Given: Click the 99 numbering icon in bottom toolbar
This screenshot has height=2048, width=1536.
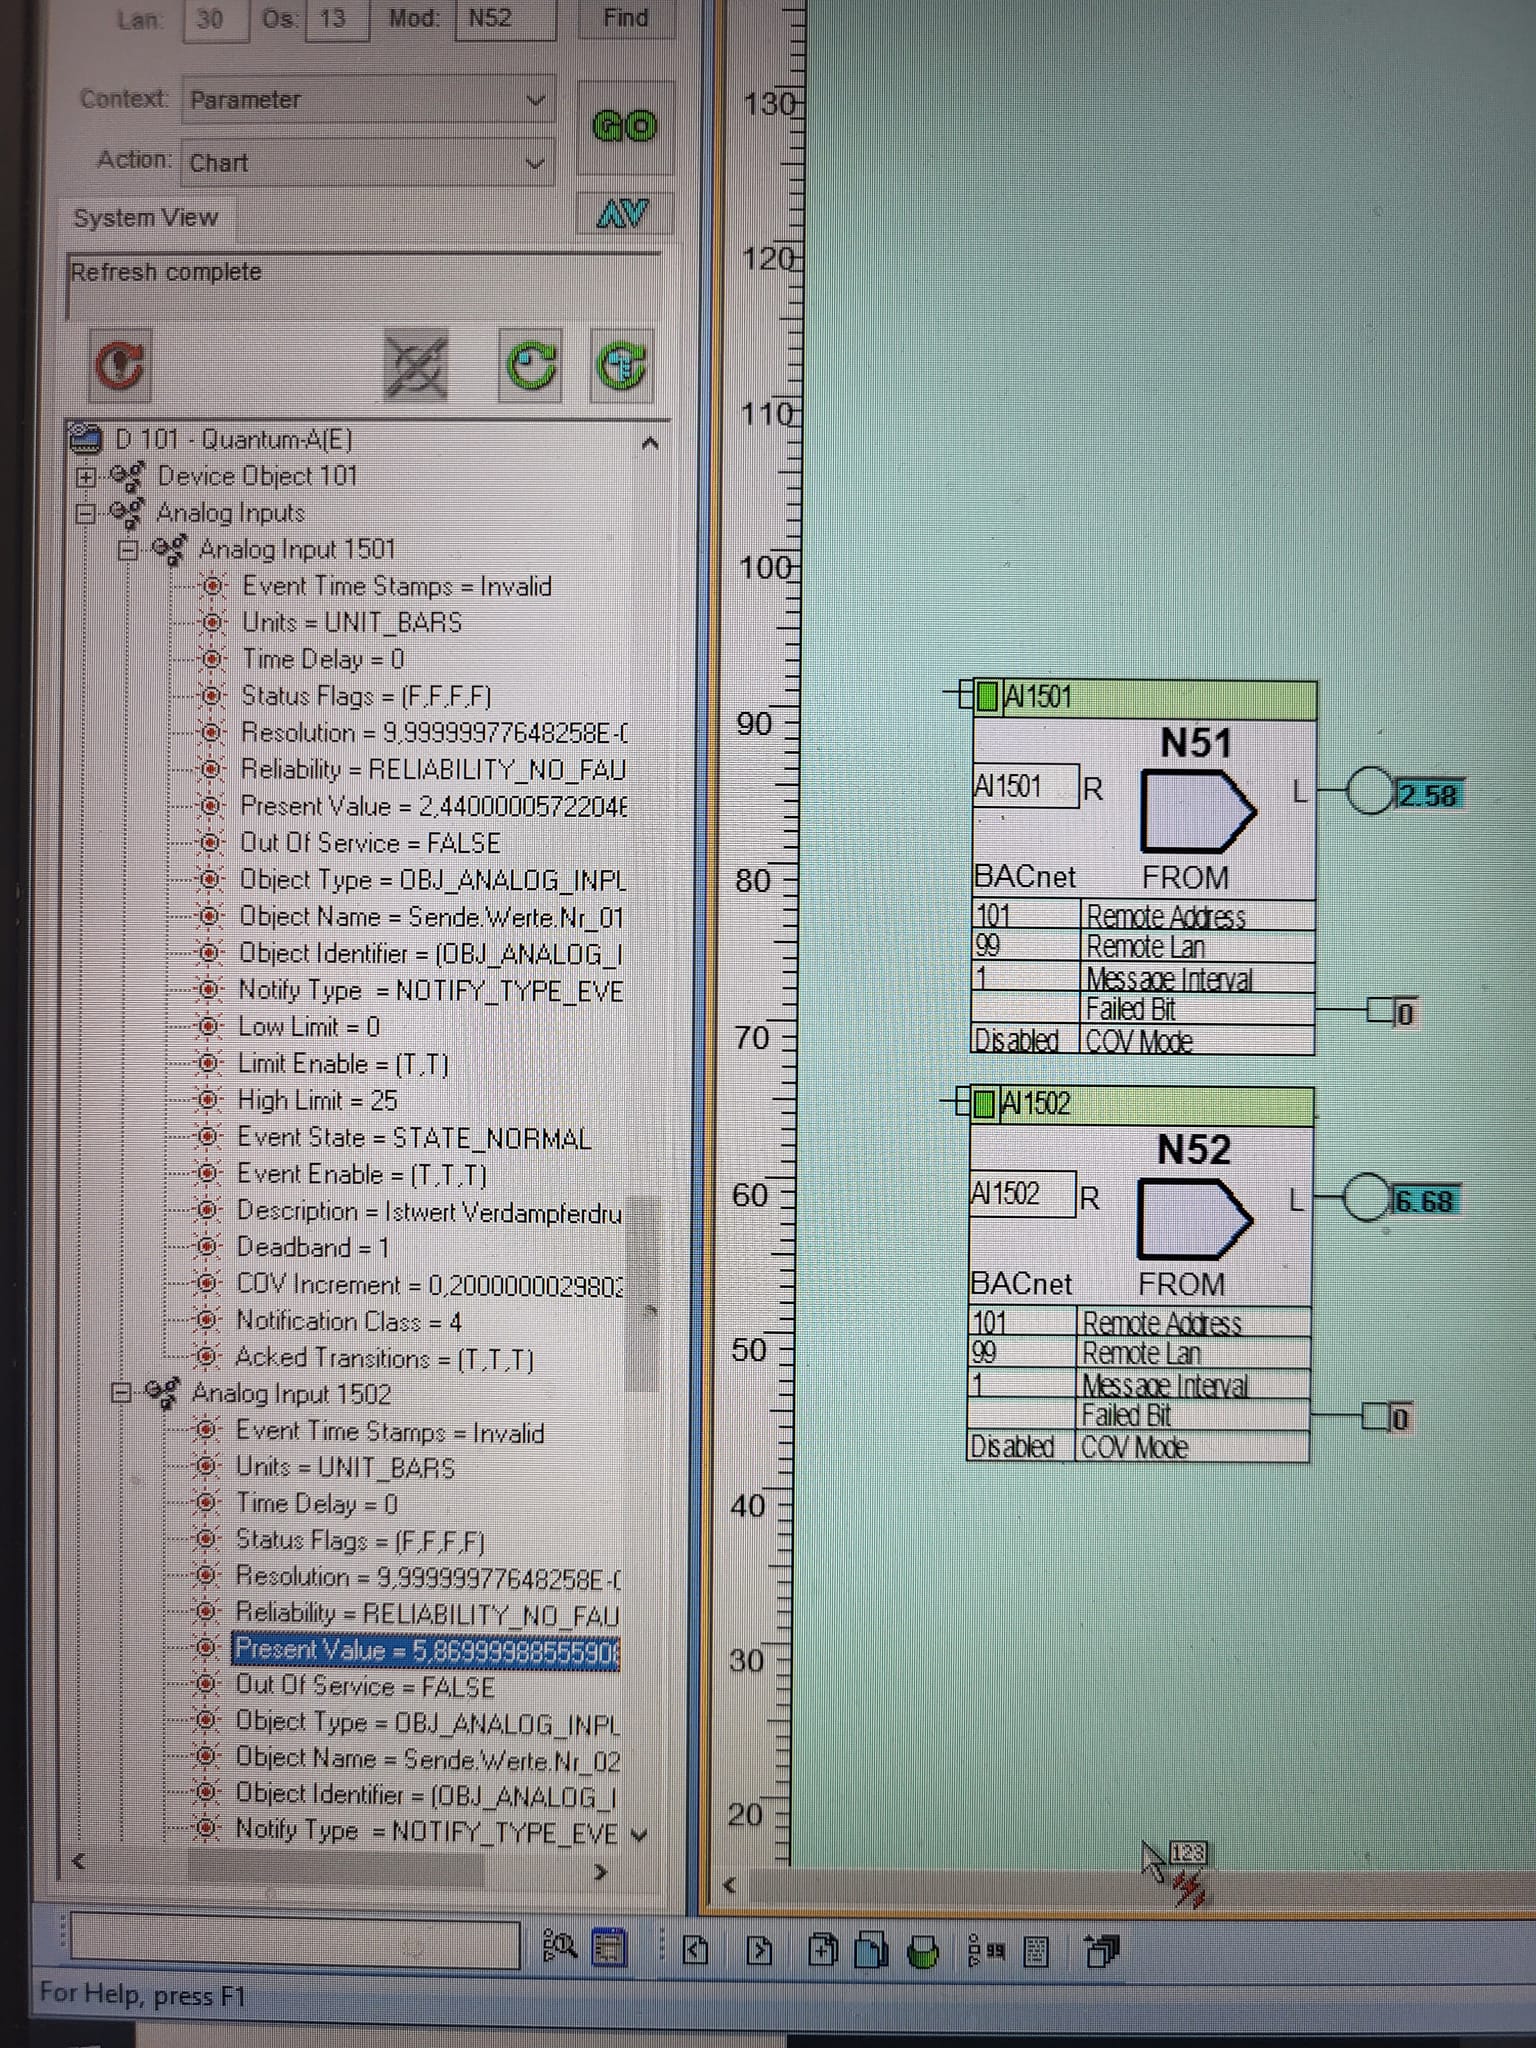Looking at the screenshot, I should click(x=987, y=1950).
